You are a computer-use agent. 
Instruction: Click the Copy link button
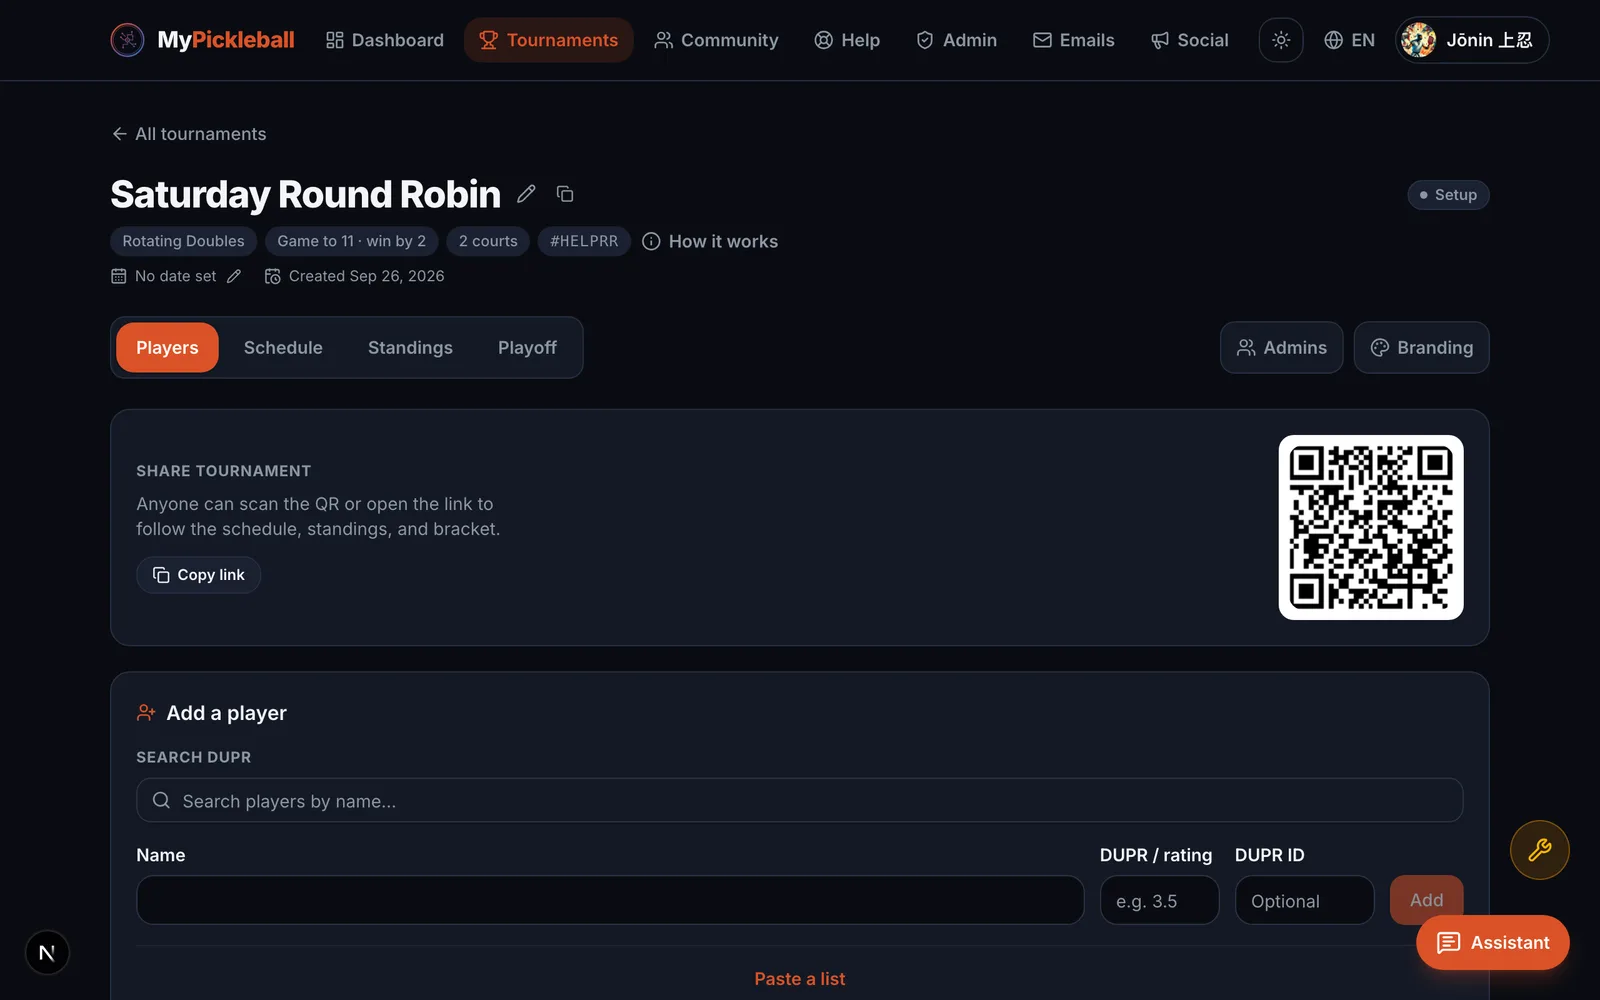point(199,575)
